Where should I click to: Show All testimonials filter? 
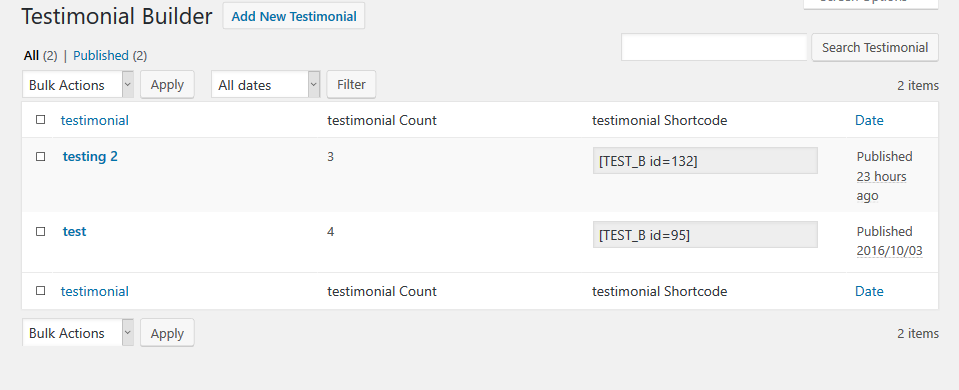click(x=31, y=56)
